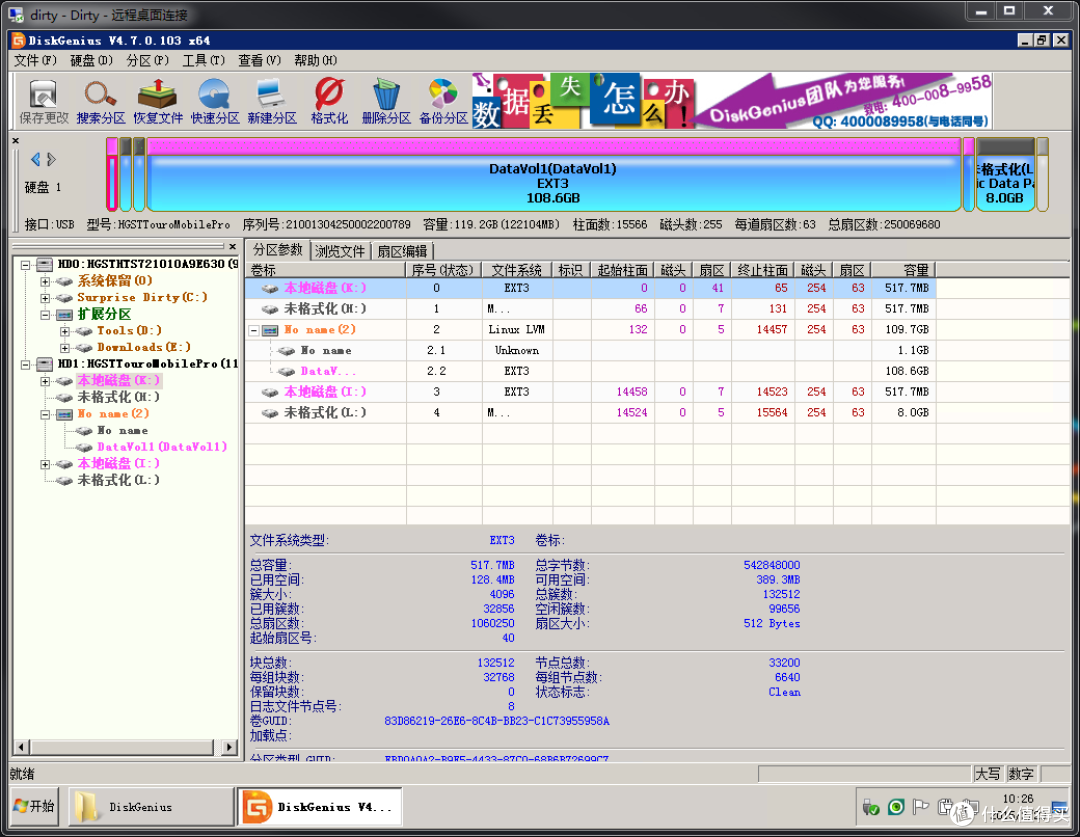
Task: Collapse No name(2) in the disk tree
Action: pyautogui.click(x=45, y=414)
